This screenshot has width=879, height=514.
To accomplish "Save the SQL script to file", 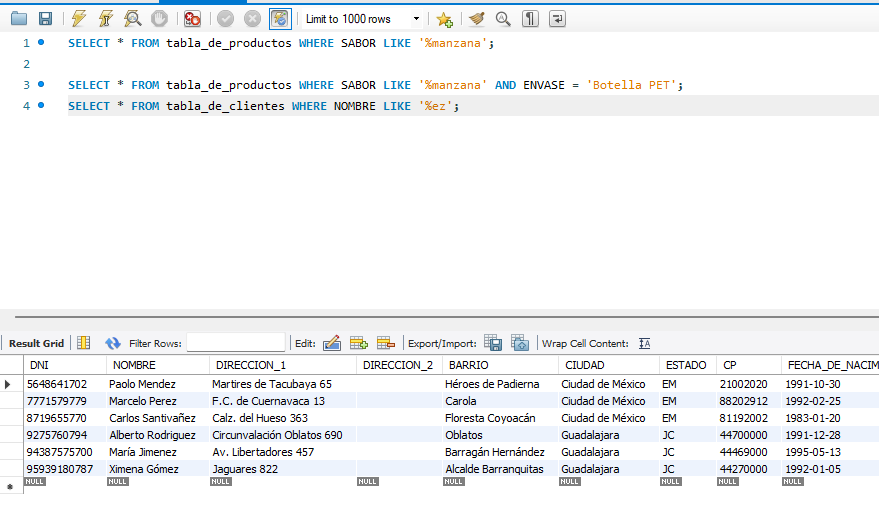I will click(x=45, y=19).
